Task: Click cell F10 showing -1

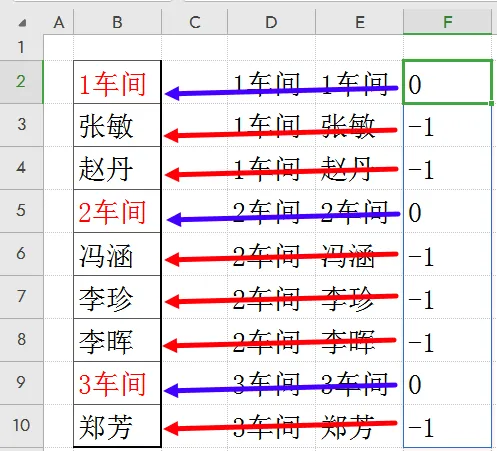Action: pos(448,426)
